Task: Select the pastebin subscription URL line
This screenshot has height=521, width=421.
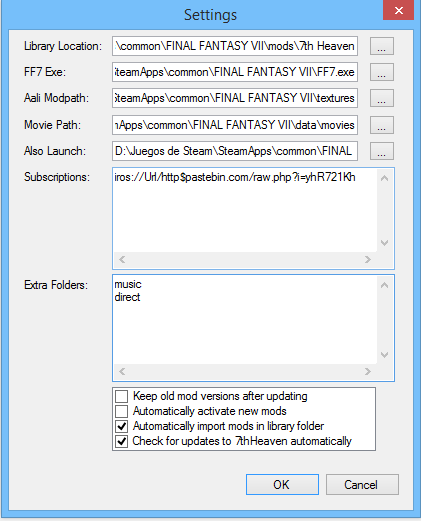Action: 235,177
